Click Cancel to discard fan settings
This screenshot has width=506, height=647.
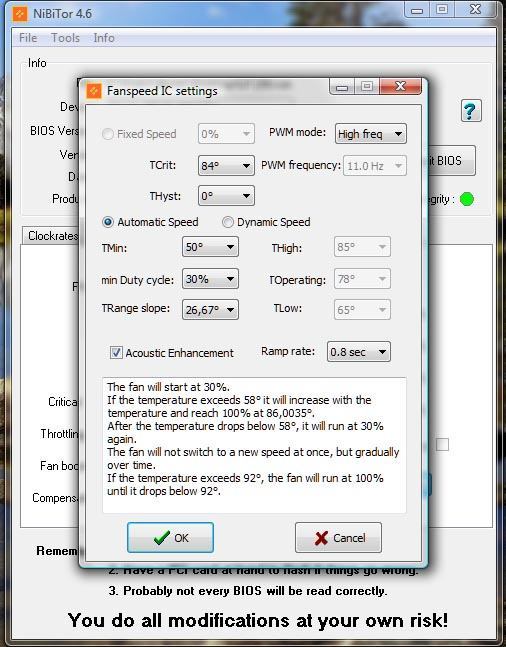point(338,537)
